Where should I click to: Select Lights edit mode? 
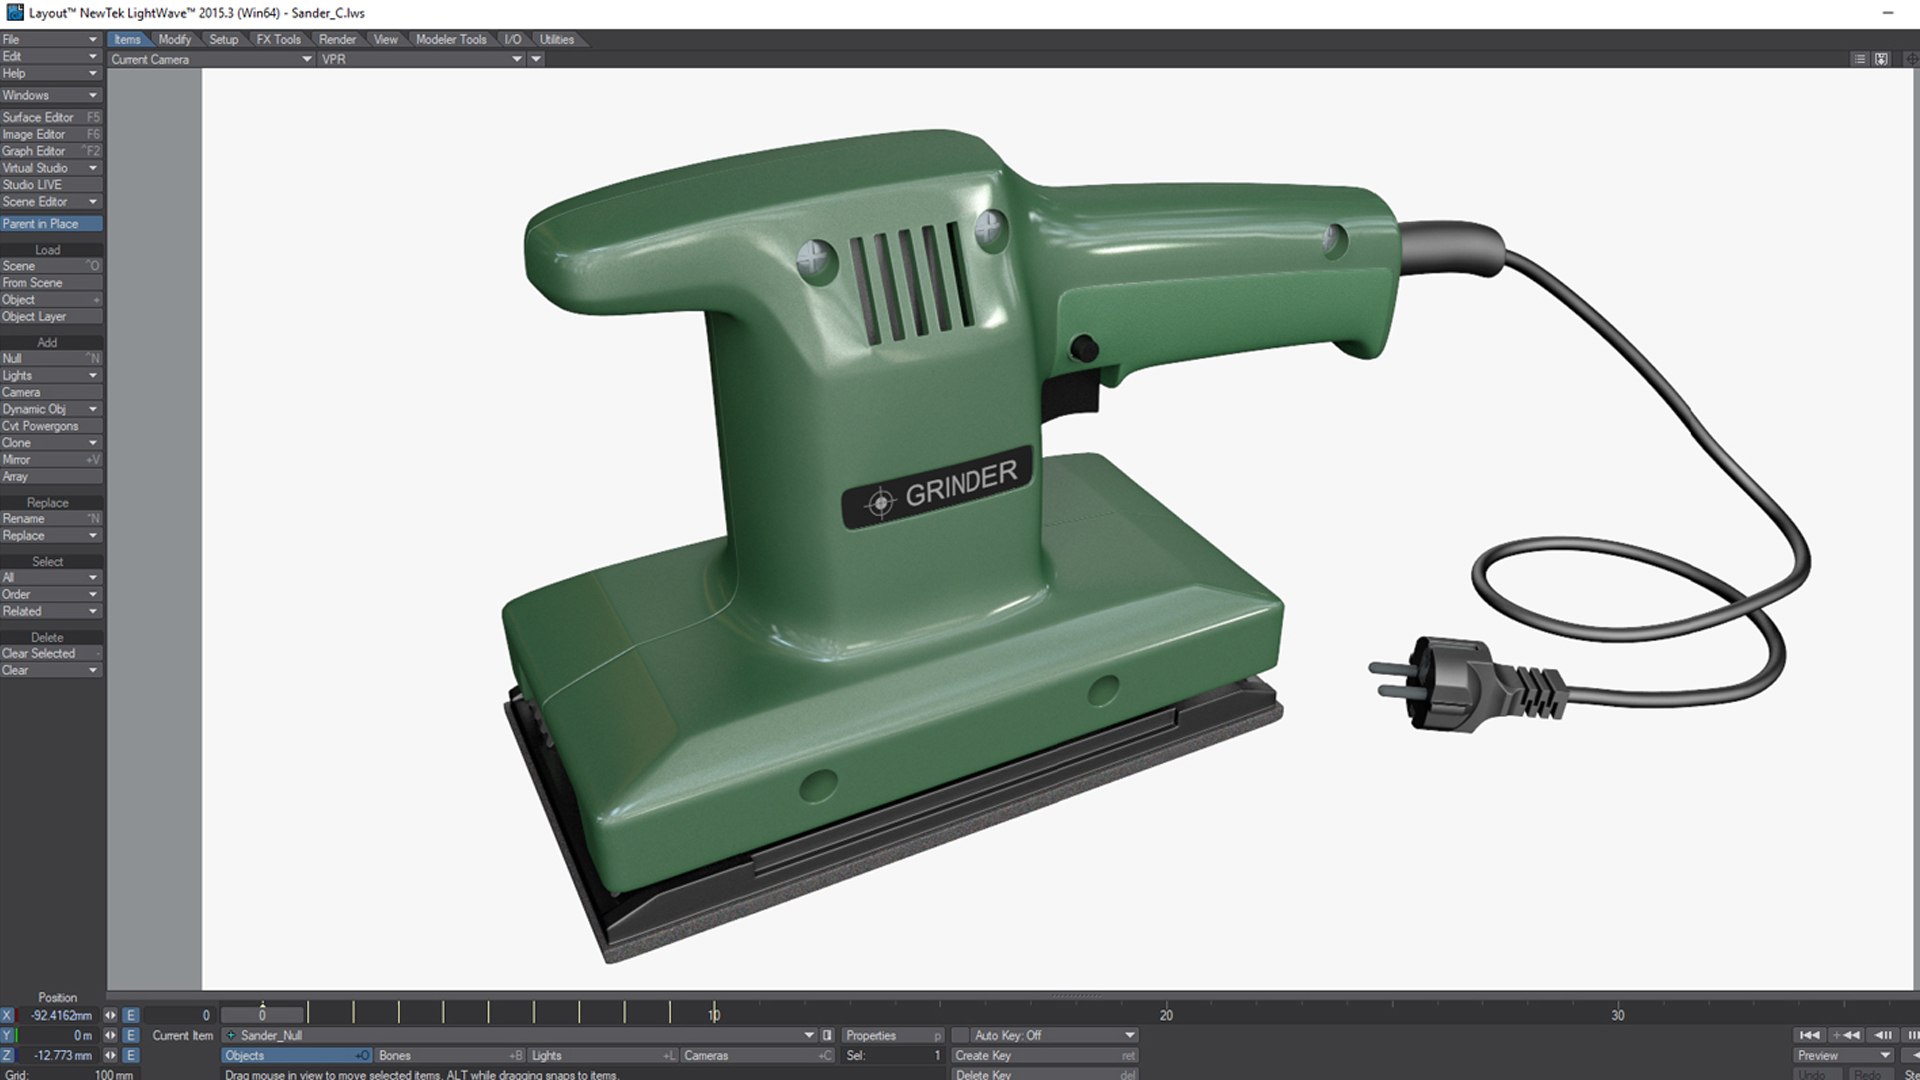pos(603,1055)
